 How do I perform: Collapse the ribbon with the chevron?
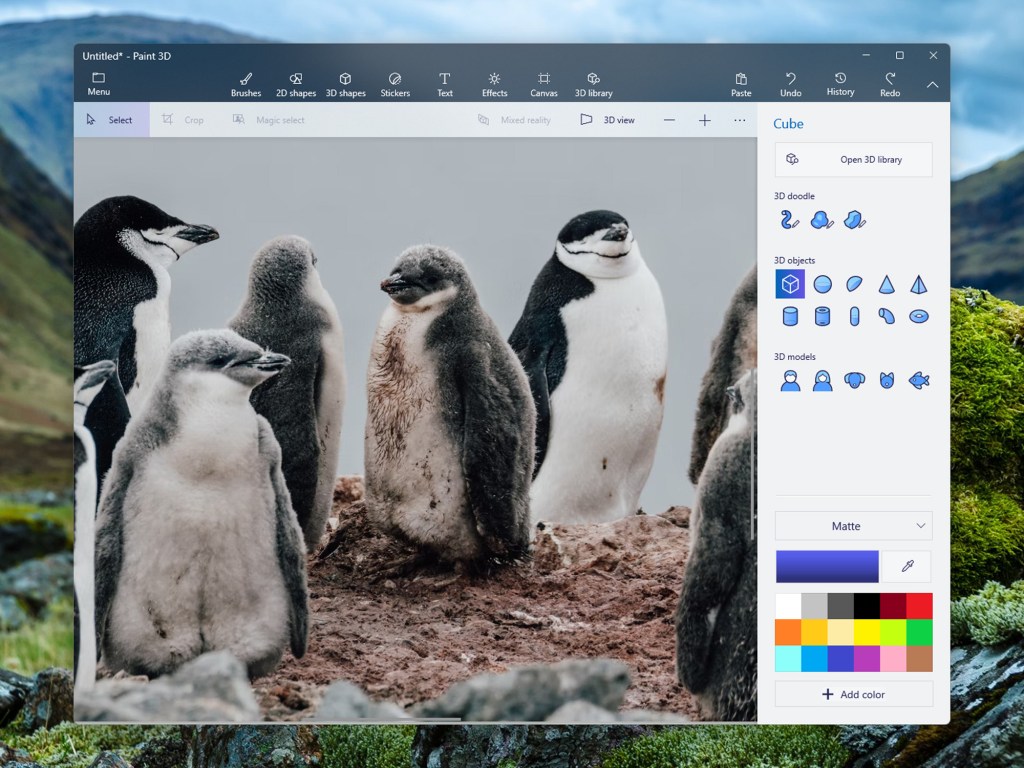(932, 85)
